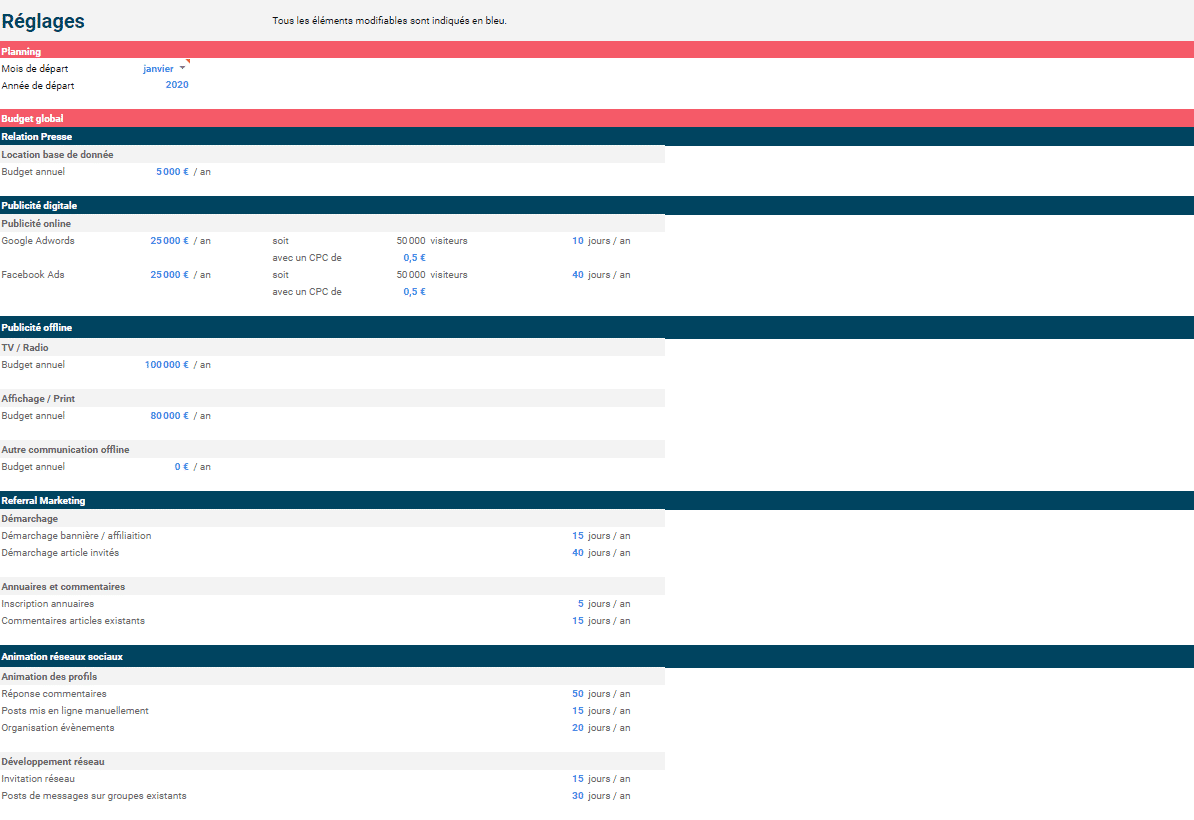Open the janvier month dropdown arrow
This screenshot has height=820, width=1194.
coord(182,69)
